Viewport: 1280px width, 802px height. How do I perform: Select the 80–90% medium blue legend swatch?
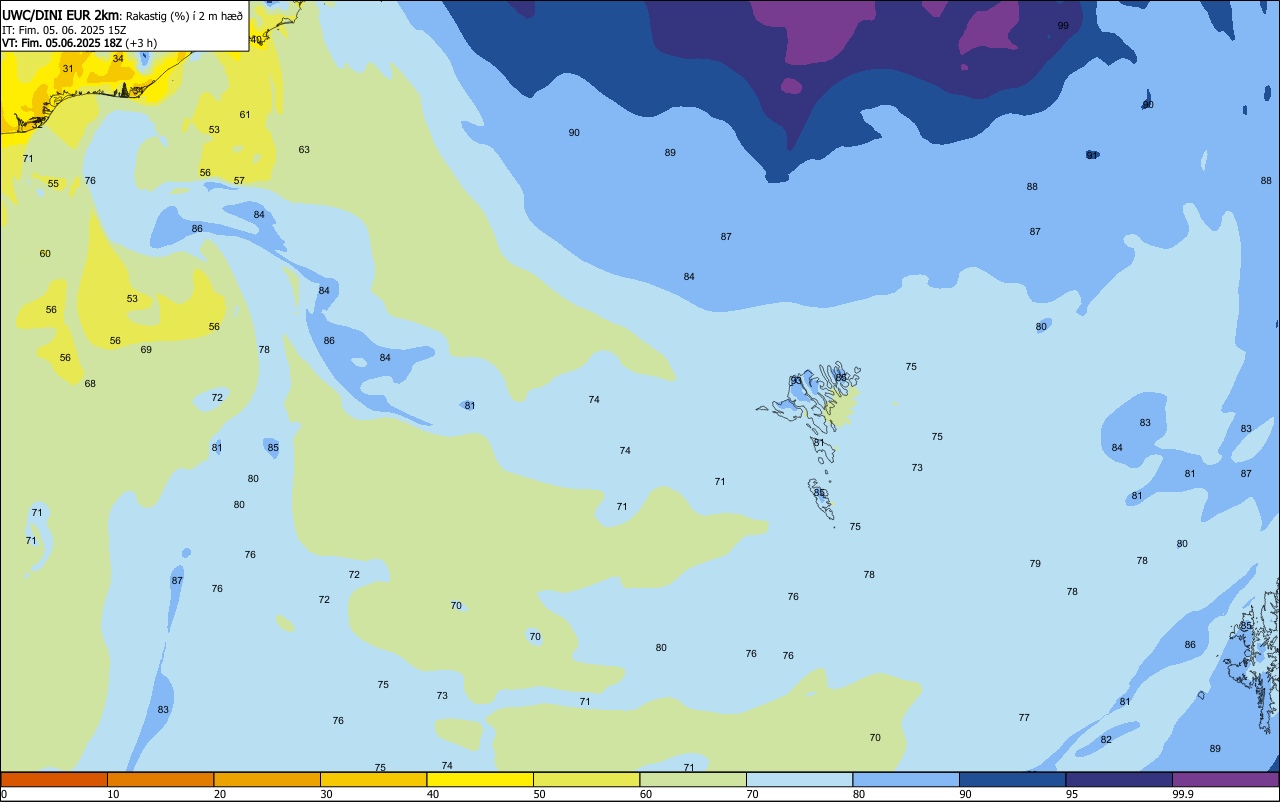pyautogui.click(x=906, y=779)
